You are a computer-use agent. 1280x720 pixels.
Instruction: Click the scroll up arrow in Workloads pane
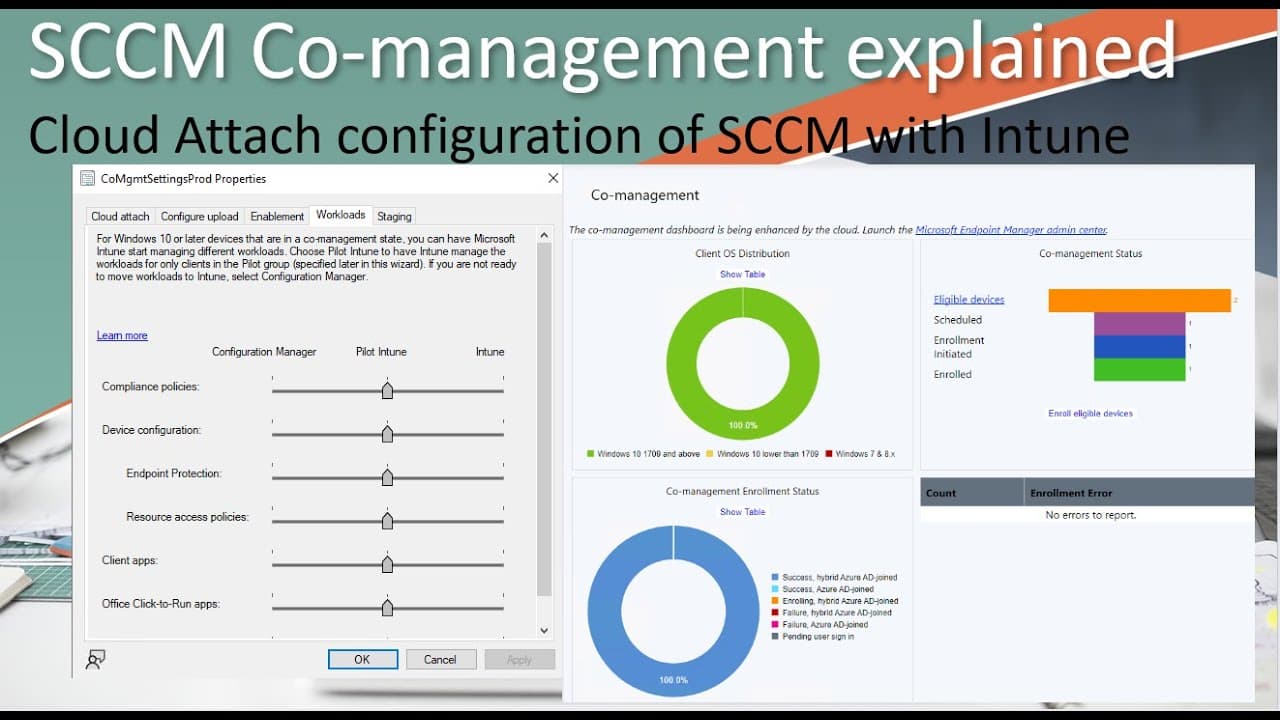[544, 236]
